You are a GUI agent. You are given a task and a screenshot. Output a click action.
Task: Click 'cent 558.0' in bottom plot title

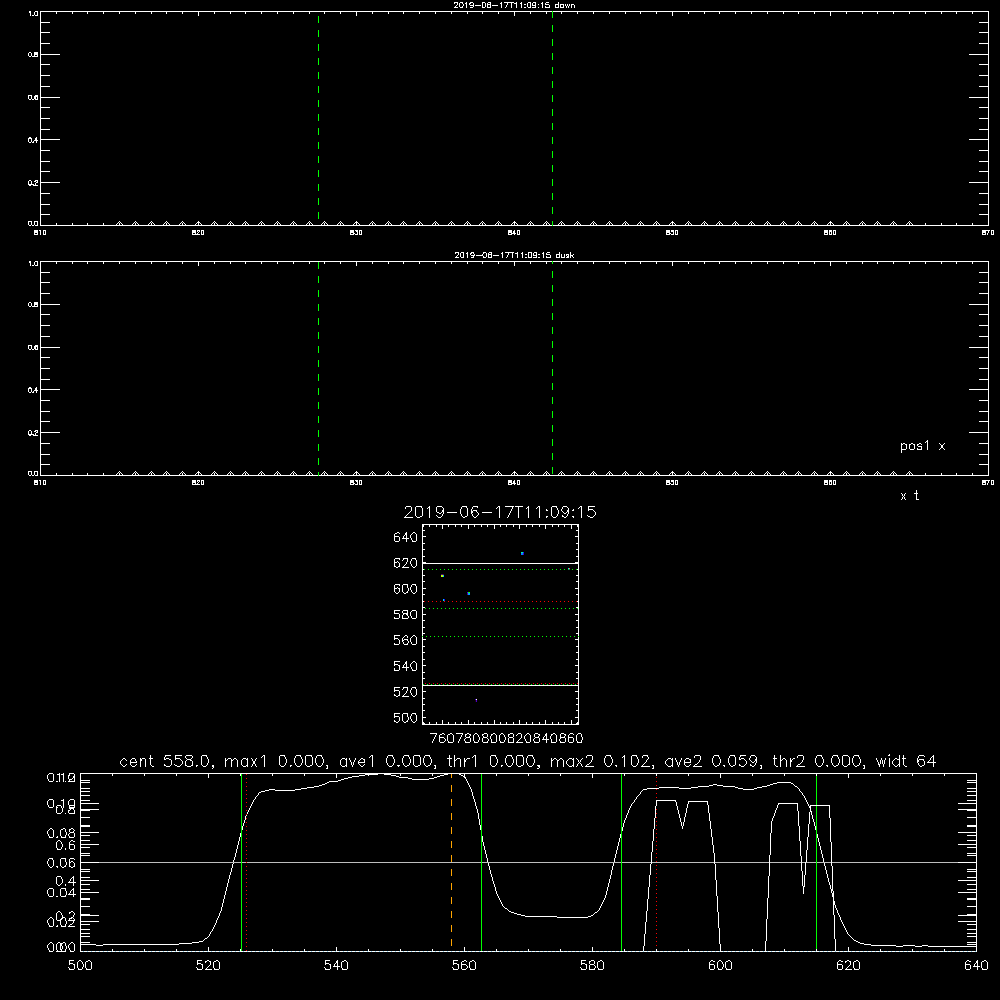click(x=165, y=761)
